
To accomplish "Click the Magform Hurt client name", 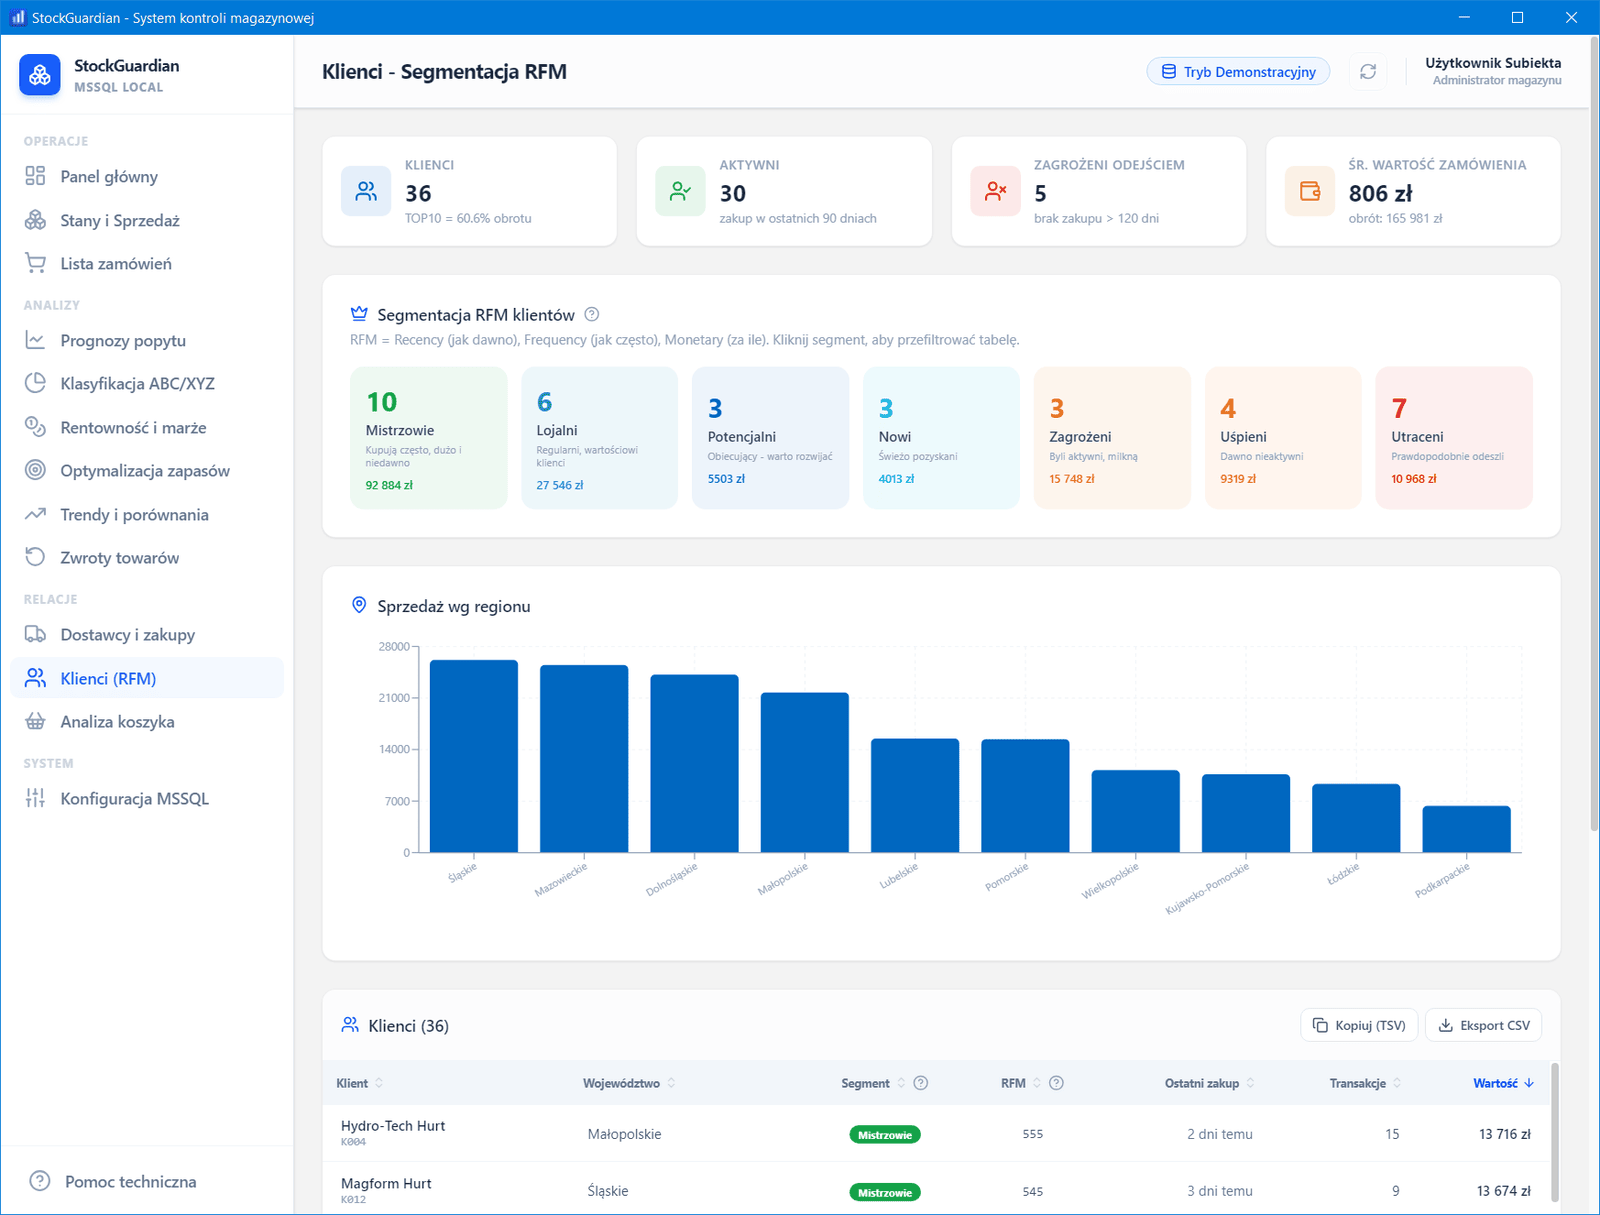I will click(386, 1183).
